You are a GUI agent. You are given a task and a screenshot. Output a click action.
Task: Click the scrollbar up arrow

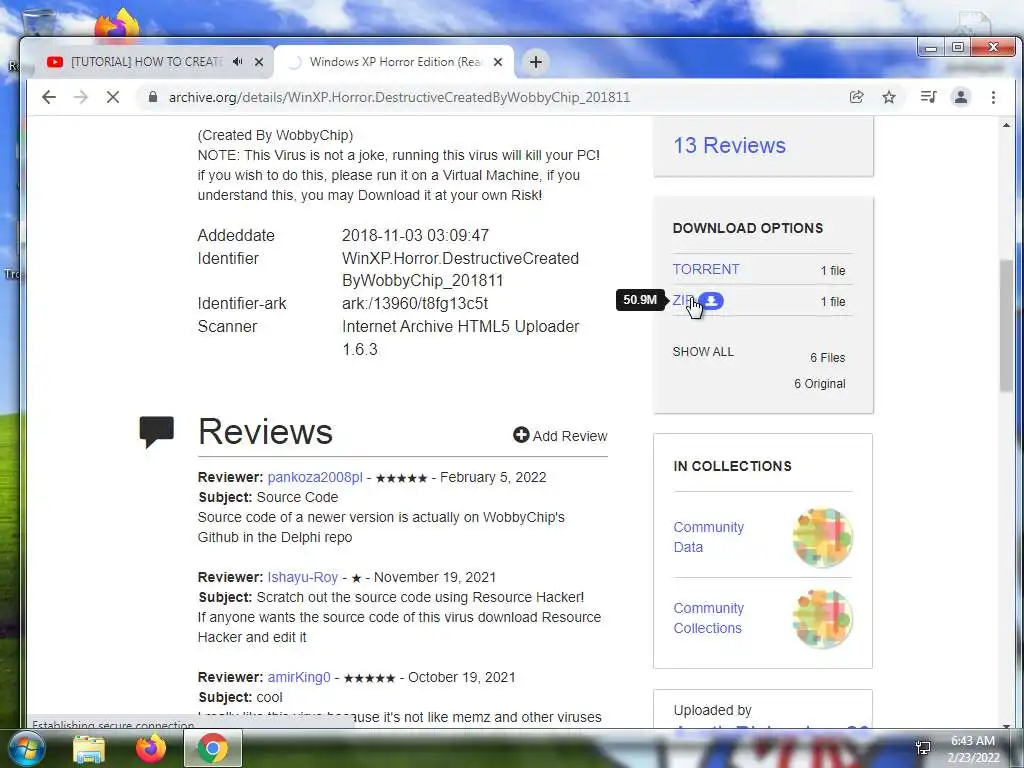click(1006, 125)
